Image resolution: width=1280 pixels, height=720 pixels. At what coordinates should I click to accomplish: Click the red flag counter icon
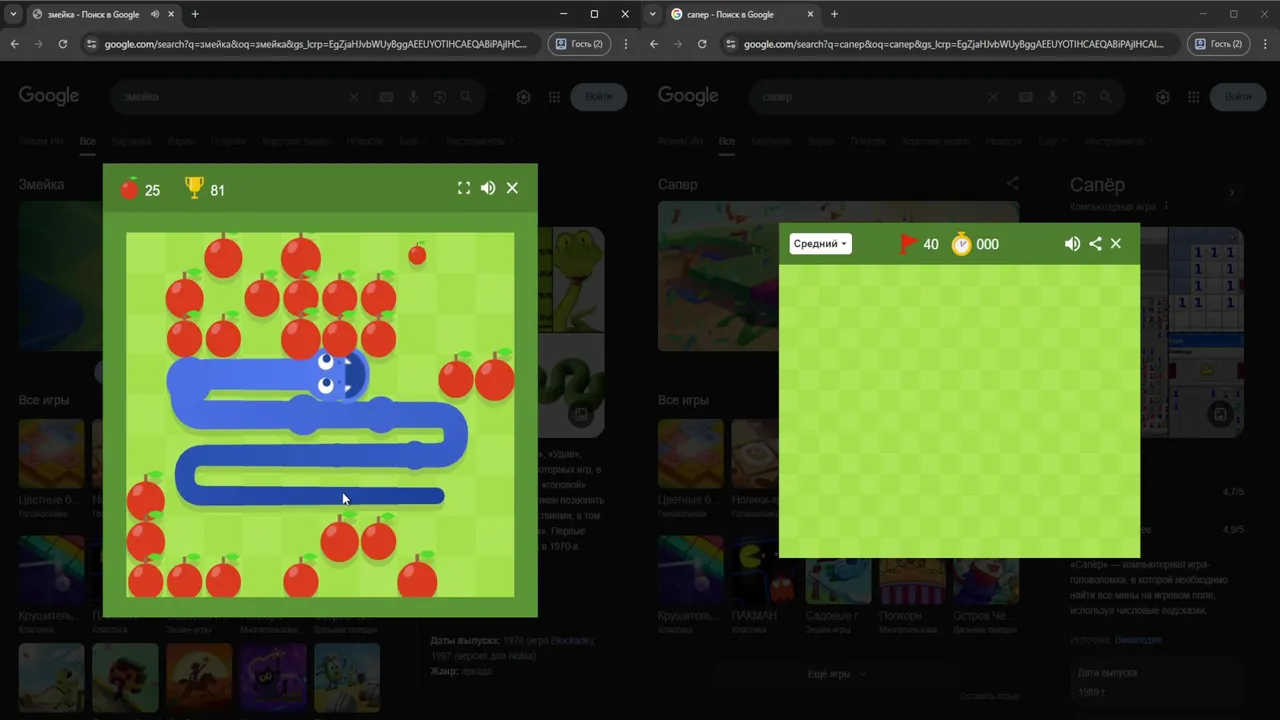click(x=908, y=244)
